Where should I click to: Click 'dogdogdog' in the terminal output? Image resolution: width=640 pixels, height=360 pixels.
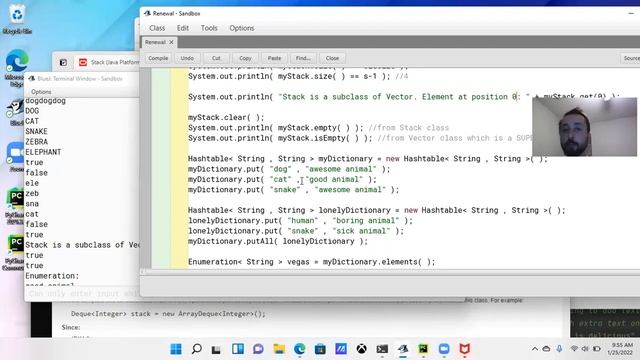pos(45,101)
